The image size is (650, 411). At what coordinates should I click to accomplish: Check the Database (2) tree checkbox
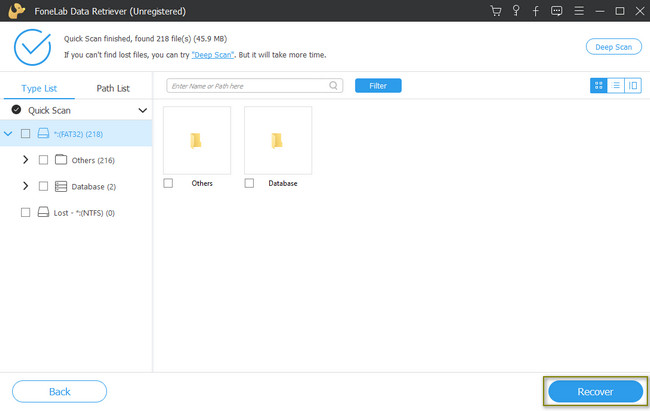tap(43, 186)
